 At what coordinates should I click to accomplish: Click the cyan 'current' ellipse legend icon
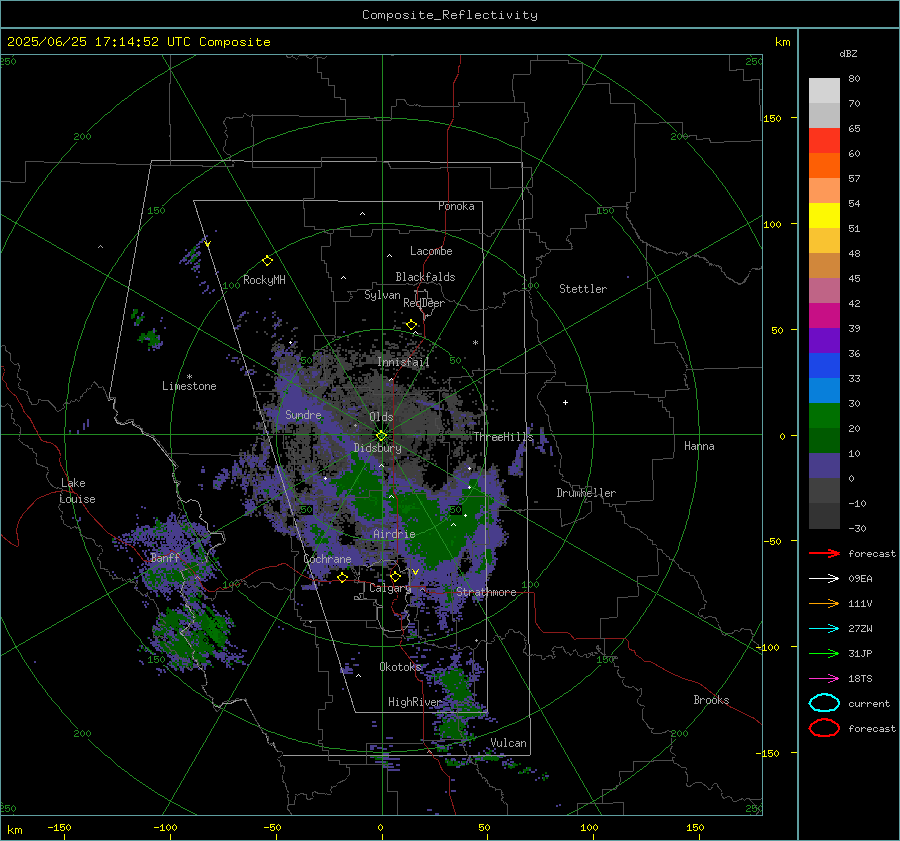[824, 703]
